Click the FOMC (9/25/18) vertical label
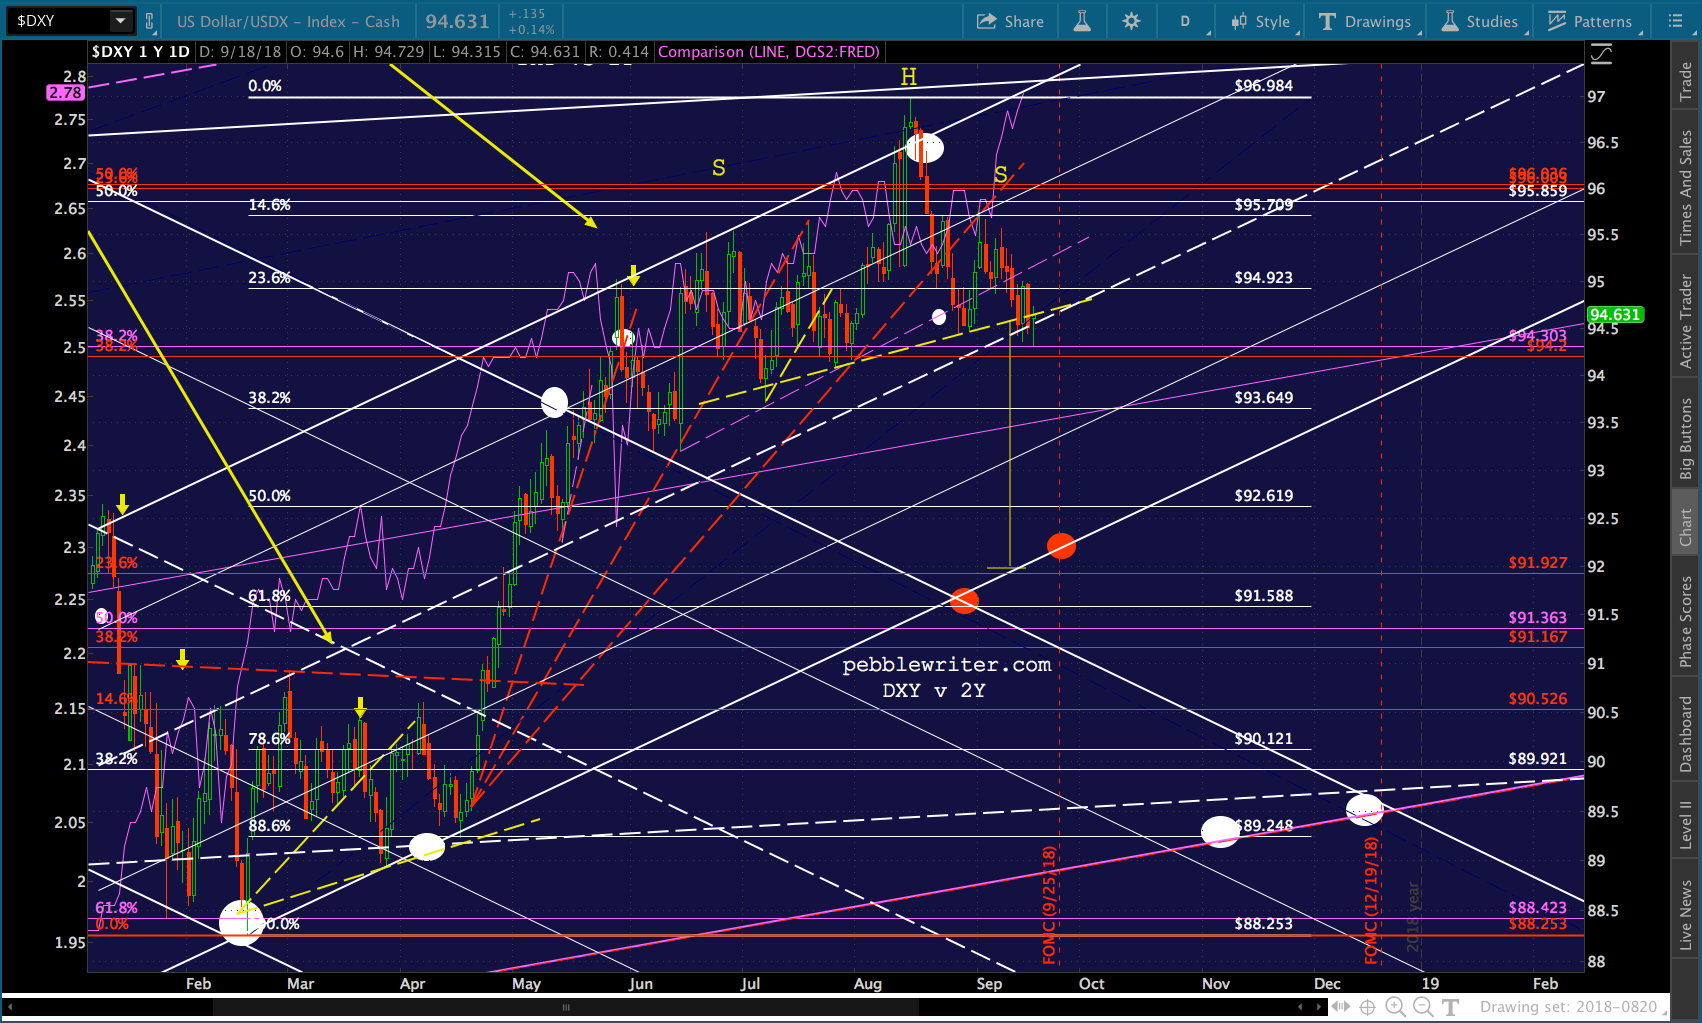1702x1023 pixels. click(x=1049, y=905)
